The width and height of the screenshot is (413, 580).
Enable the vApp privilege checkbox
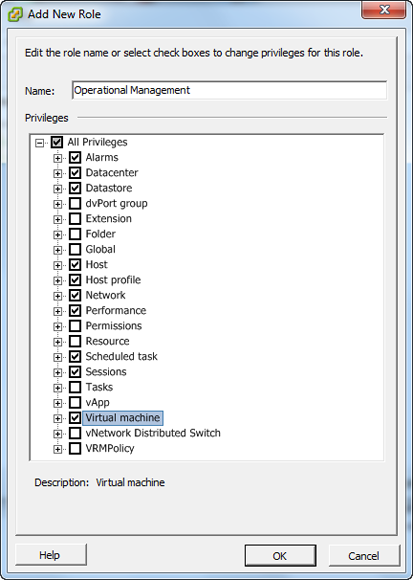point(75,402)
